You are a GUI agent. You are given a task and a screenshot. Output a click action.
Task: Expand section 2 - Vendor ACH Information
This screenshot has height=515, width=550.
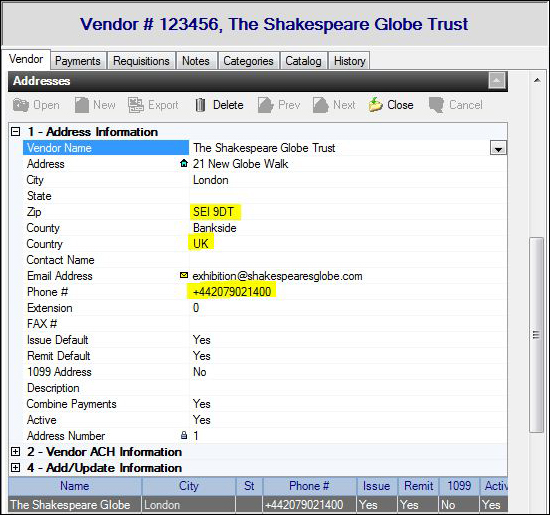point(15,452)
